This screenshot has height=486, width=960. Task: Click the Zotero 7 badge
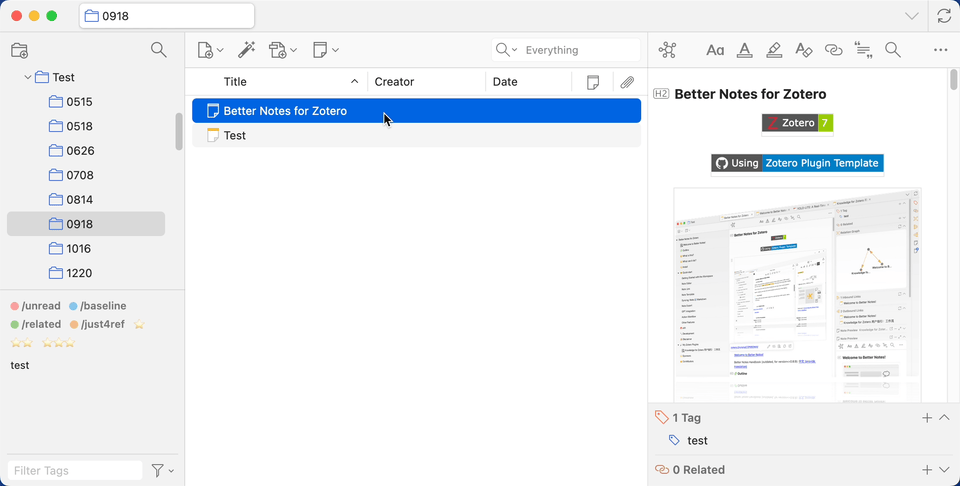coord(797,123)
